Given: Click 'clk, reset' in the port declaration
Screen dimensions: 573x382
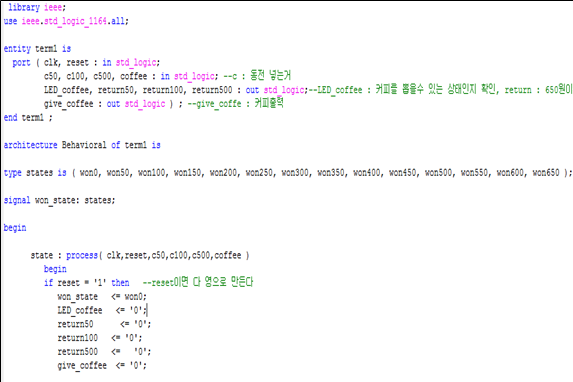Looking at the screenshot, I should 66,63.
